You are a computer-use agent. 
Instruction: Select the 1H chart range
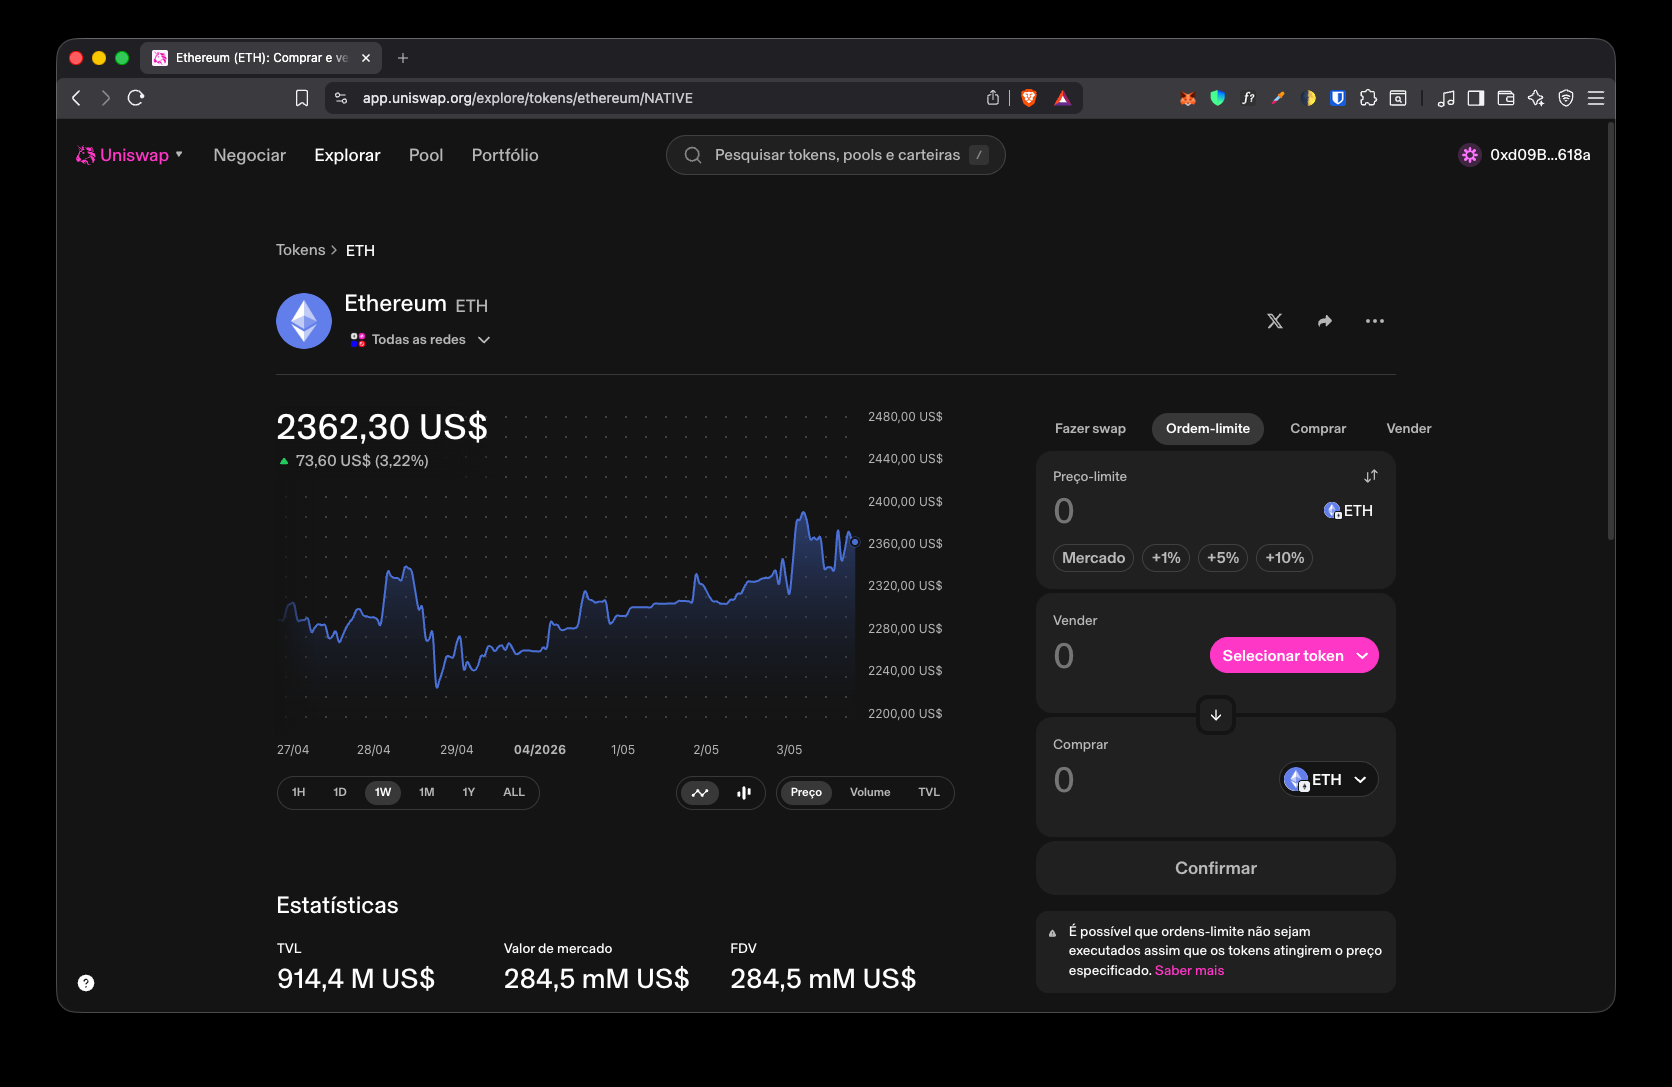pyautogui.click(x=299, y=793)
